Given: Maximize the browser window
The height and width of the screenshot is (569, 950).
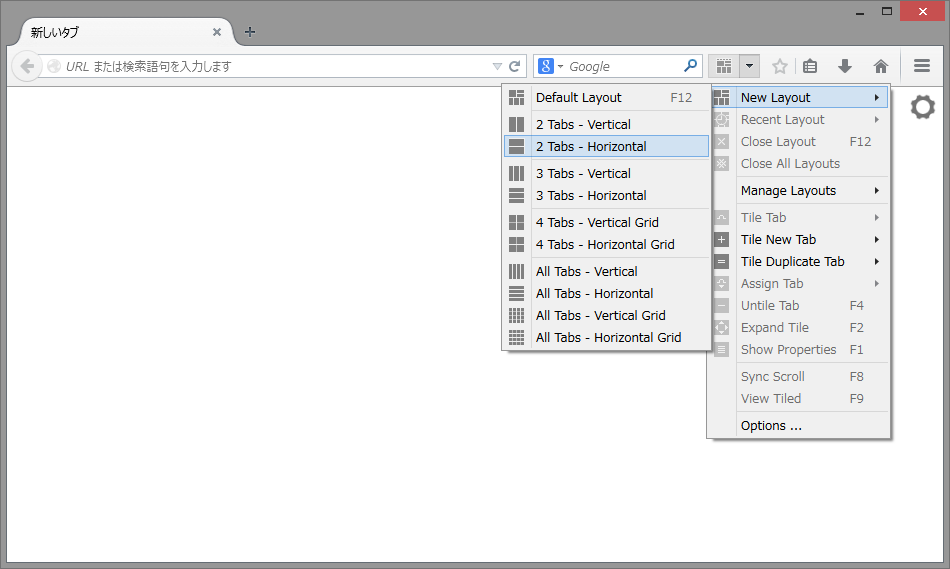Looking at the screenshot, I should [887, 11].
